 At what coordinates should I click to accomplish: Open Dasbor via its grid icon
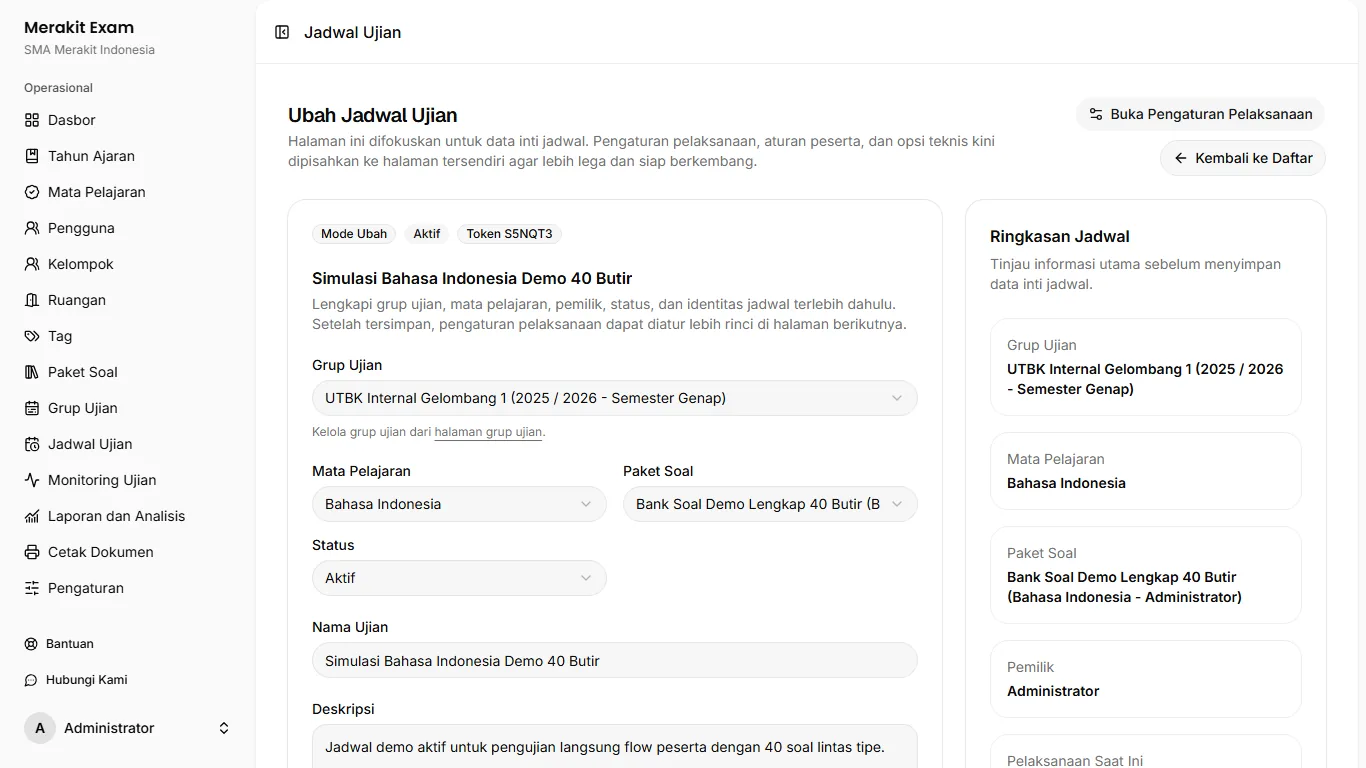(32, 120)
